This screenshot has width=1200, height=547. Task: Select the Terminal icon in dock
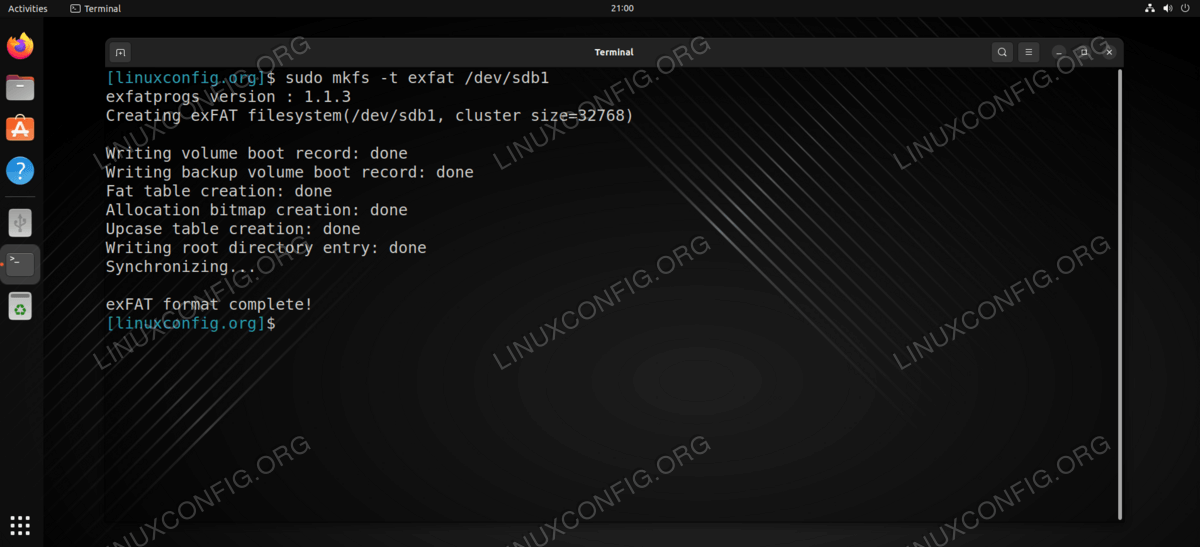point(20,264)
